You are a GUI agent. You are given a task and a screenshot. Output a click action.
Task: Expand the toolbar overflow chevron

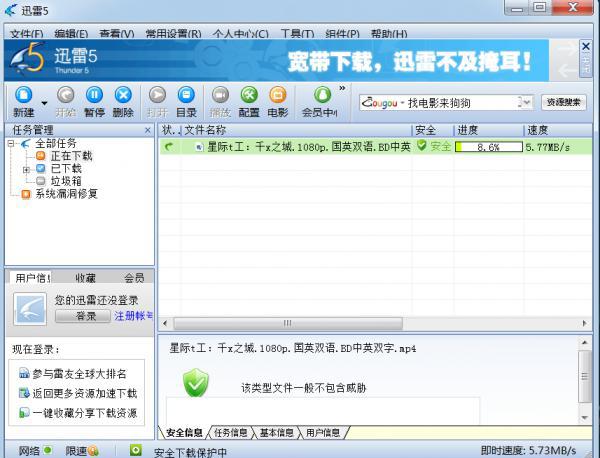click(342, 88)
